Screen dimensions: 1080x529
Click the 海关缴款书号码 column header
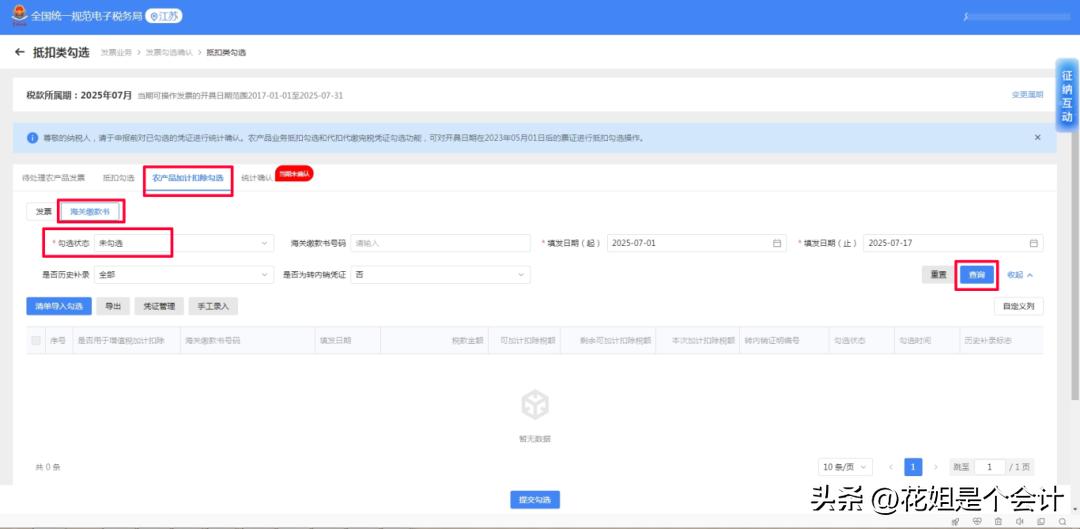[x=212, y=340]
